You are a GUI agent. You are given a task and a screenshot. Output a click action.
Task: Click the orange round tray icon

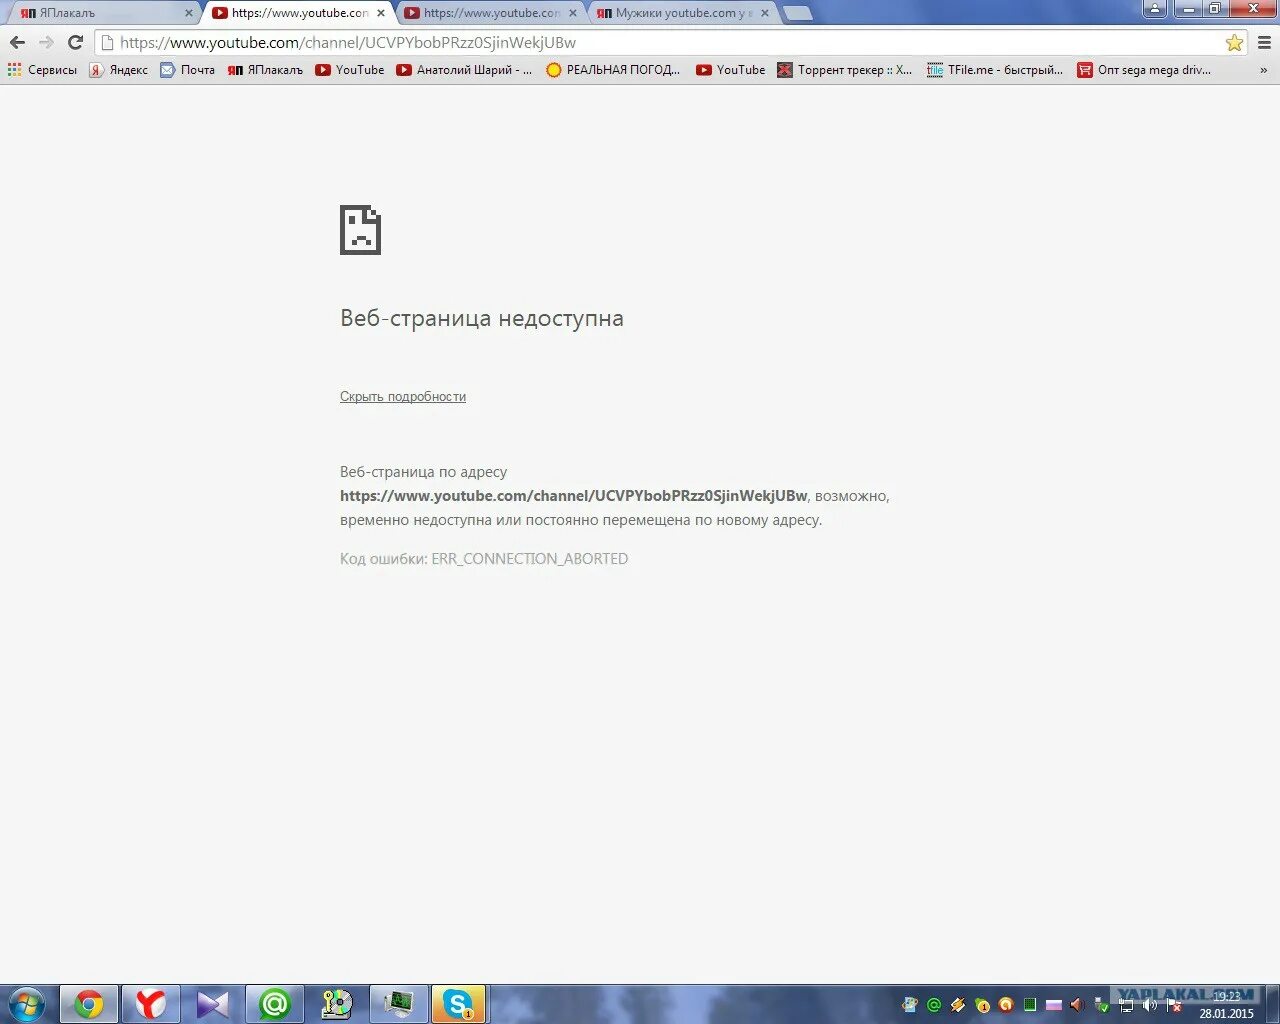pyautogui.click(x=1006, y=1005)
